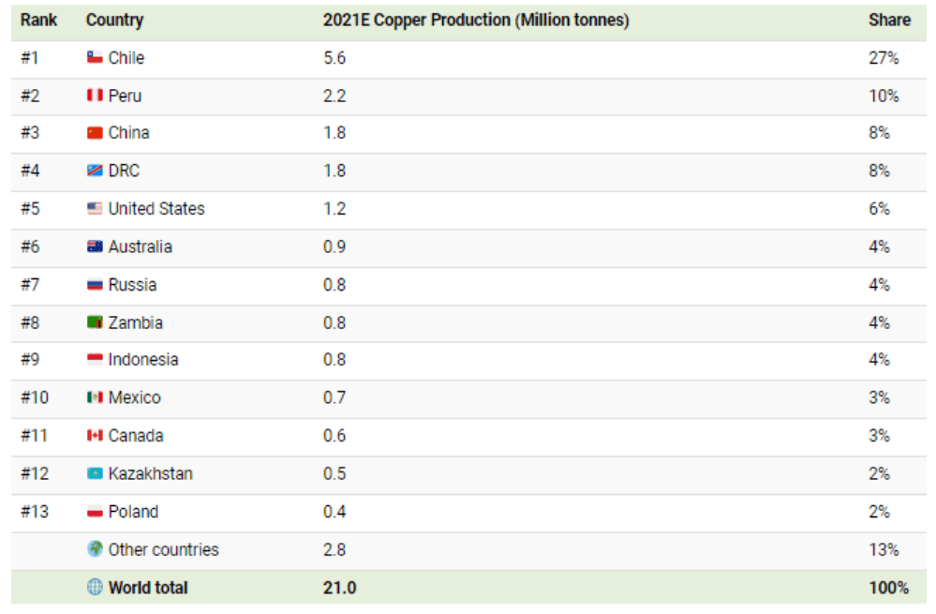Click the World total globe icon
Screen dimensions: 936x614
(x=95, y=587)
